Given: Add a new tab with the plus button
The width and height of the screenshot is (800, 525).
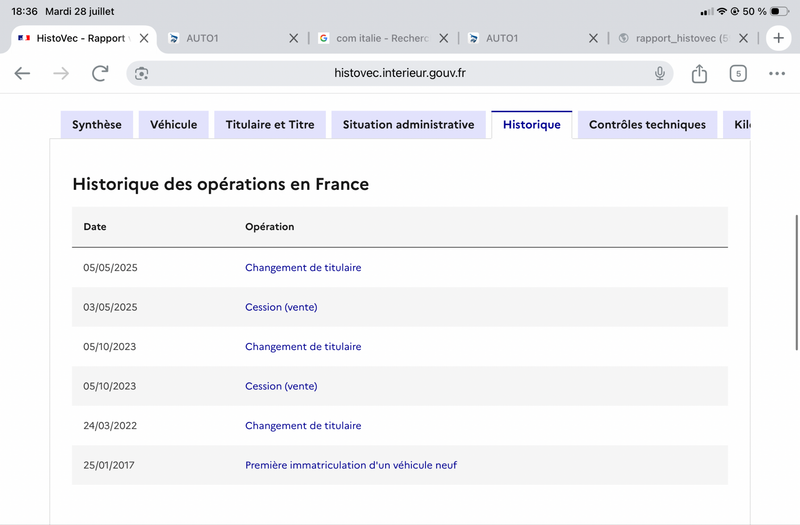Looking at the screenshot, I should (x=778, y=38).
